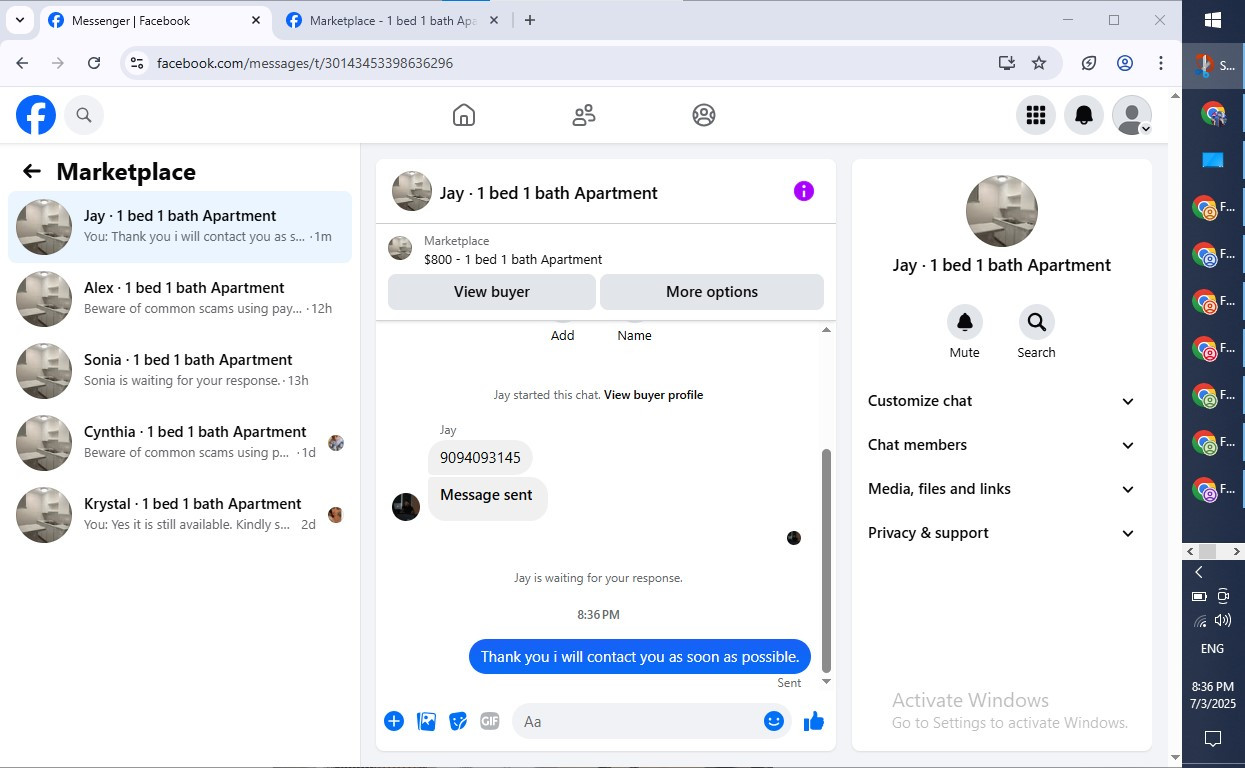Expand Privacy & support section
The width and height of the screenshot is (1245, 768).
coord(1001,533)
